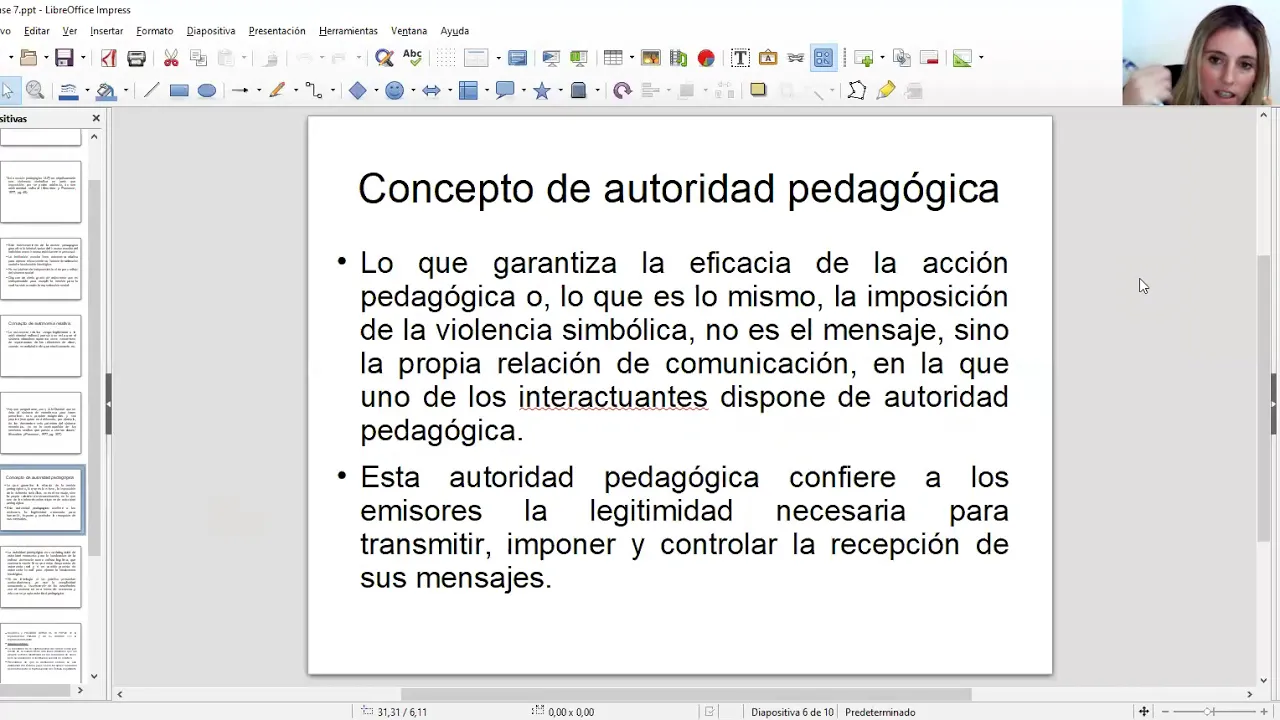Expand symbol shapes smiley dropdown
The image size is (1280, 720).
pos(412,91)
